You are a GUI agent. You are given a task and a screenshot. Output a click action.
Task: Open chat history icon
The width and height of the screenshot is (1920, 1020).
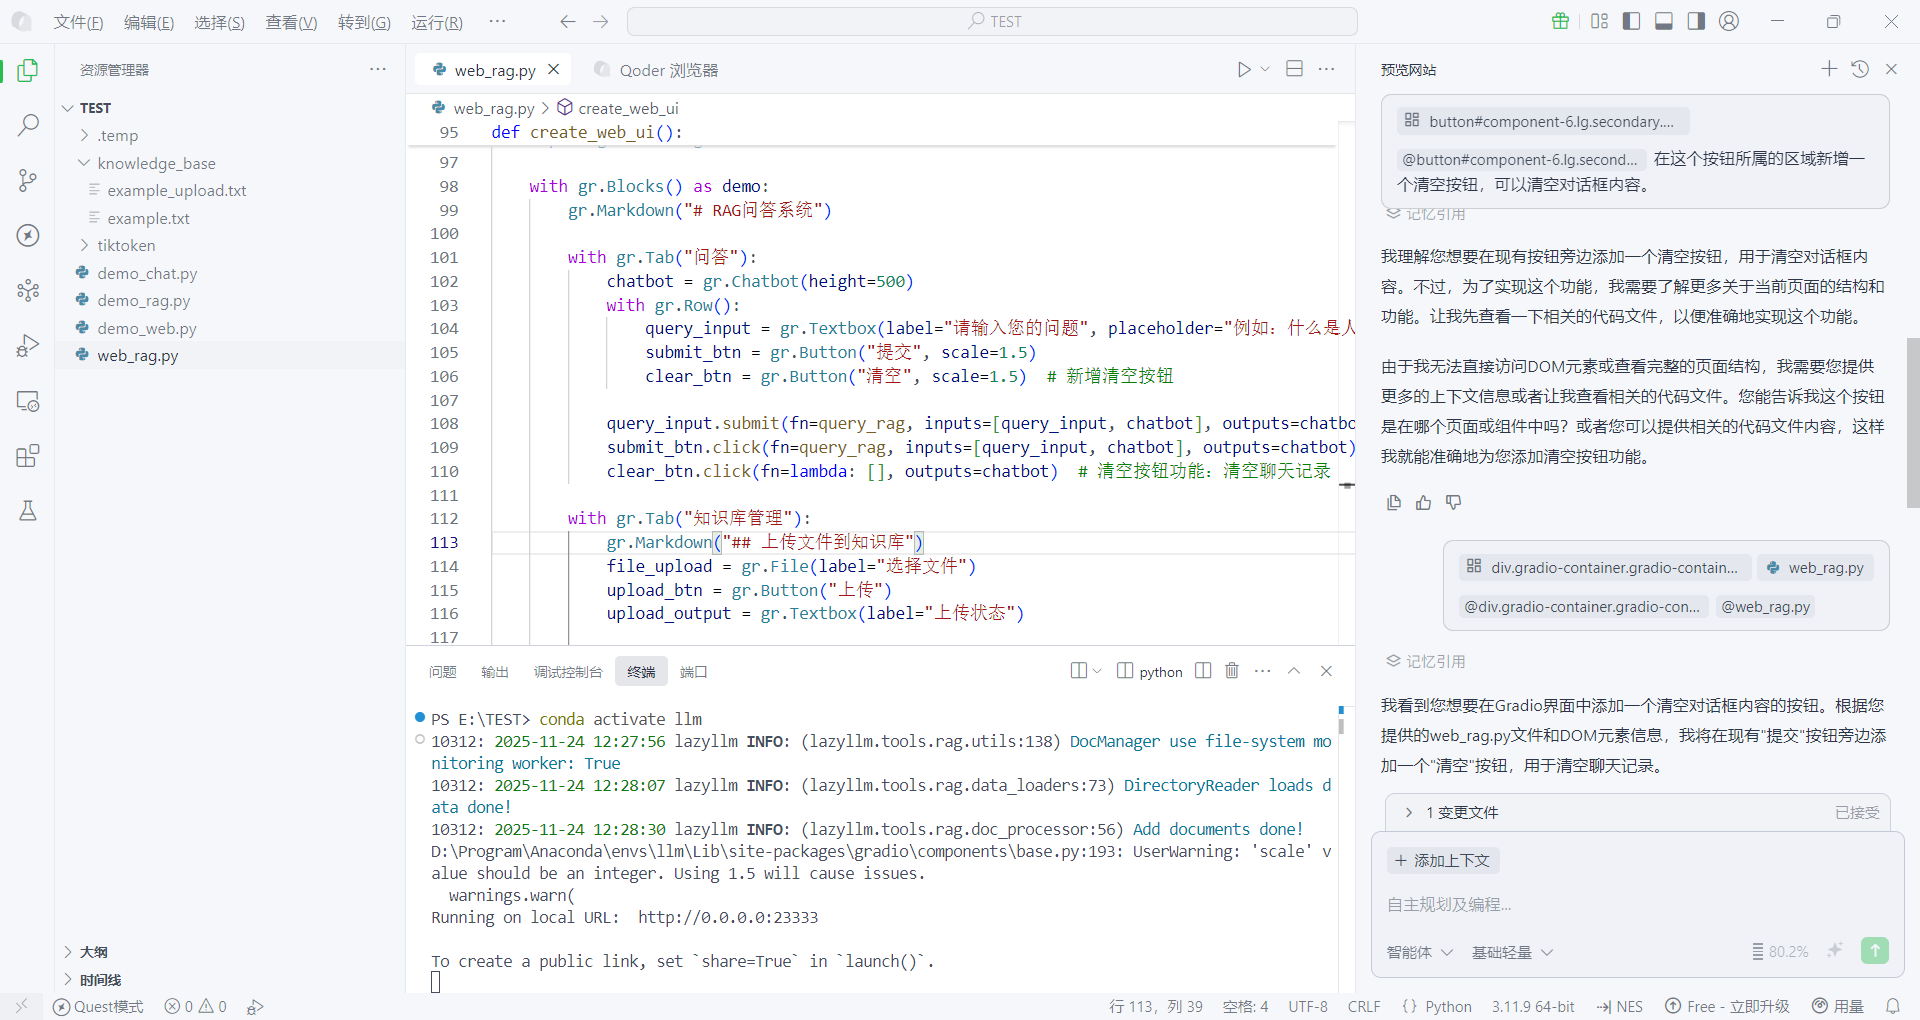pos(1860,69)
